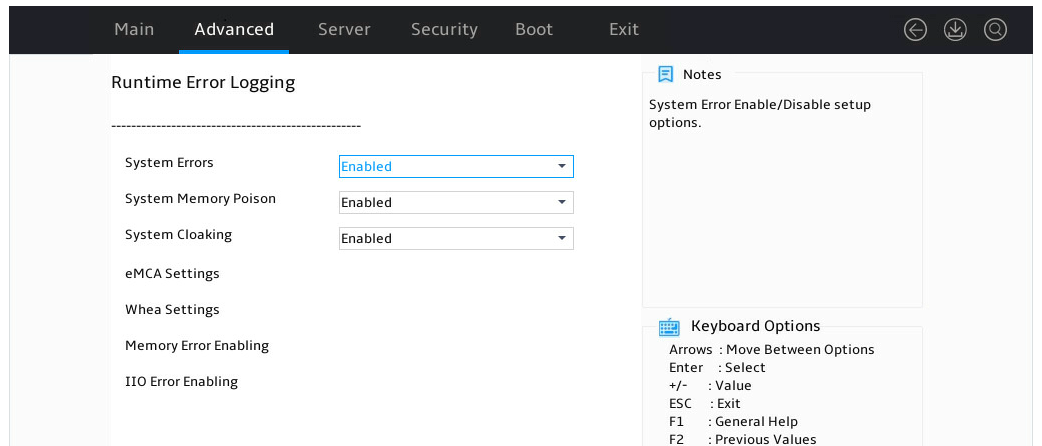
Task: Switch to the Server tab
Action: 344,29
